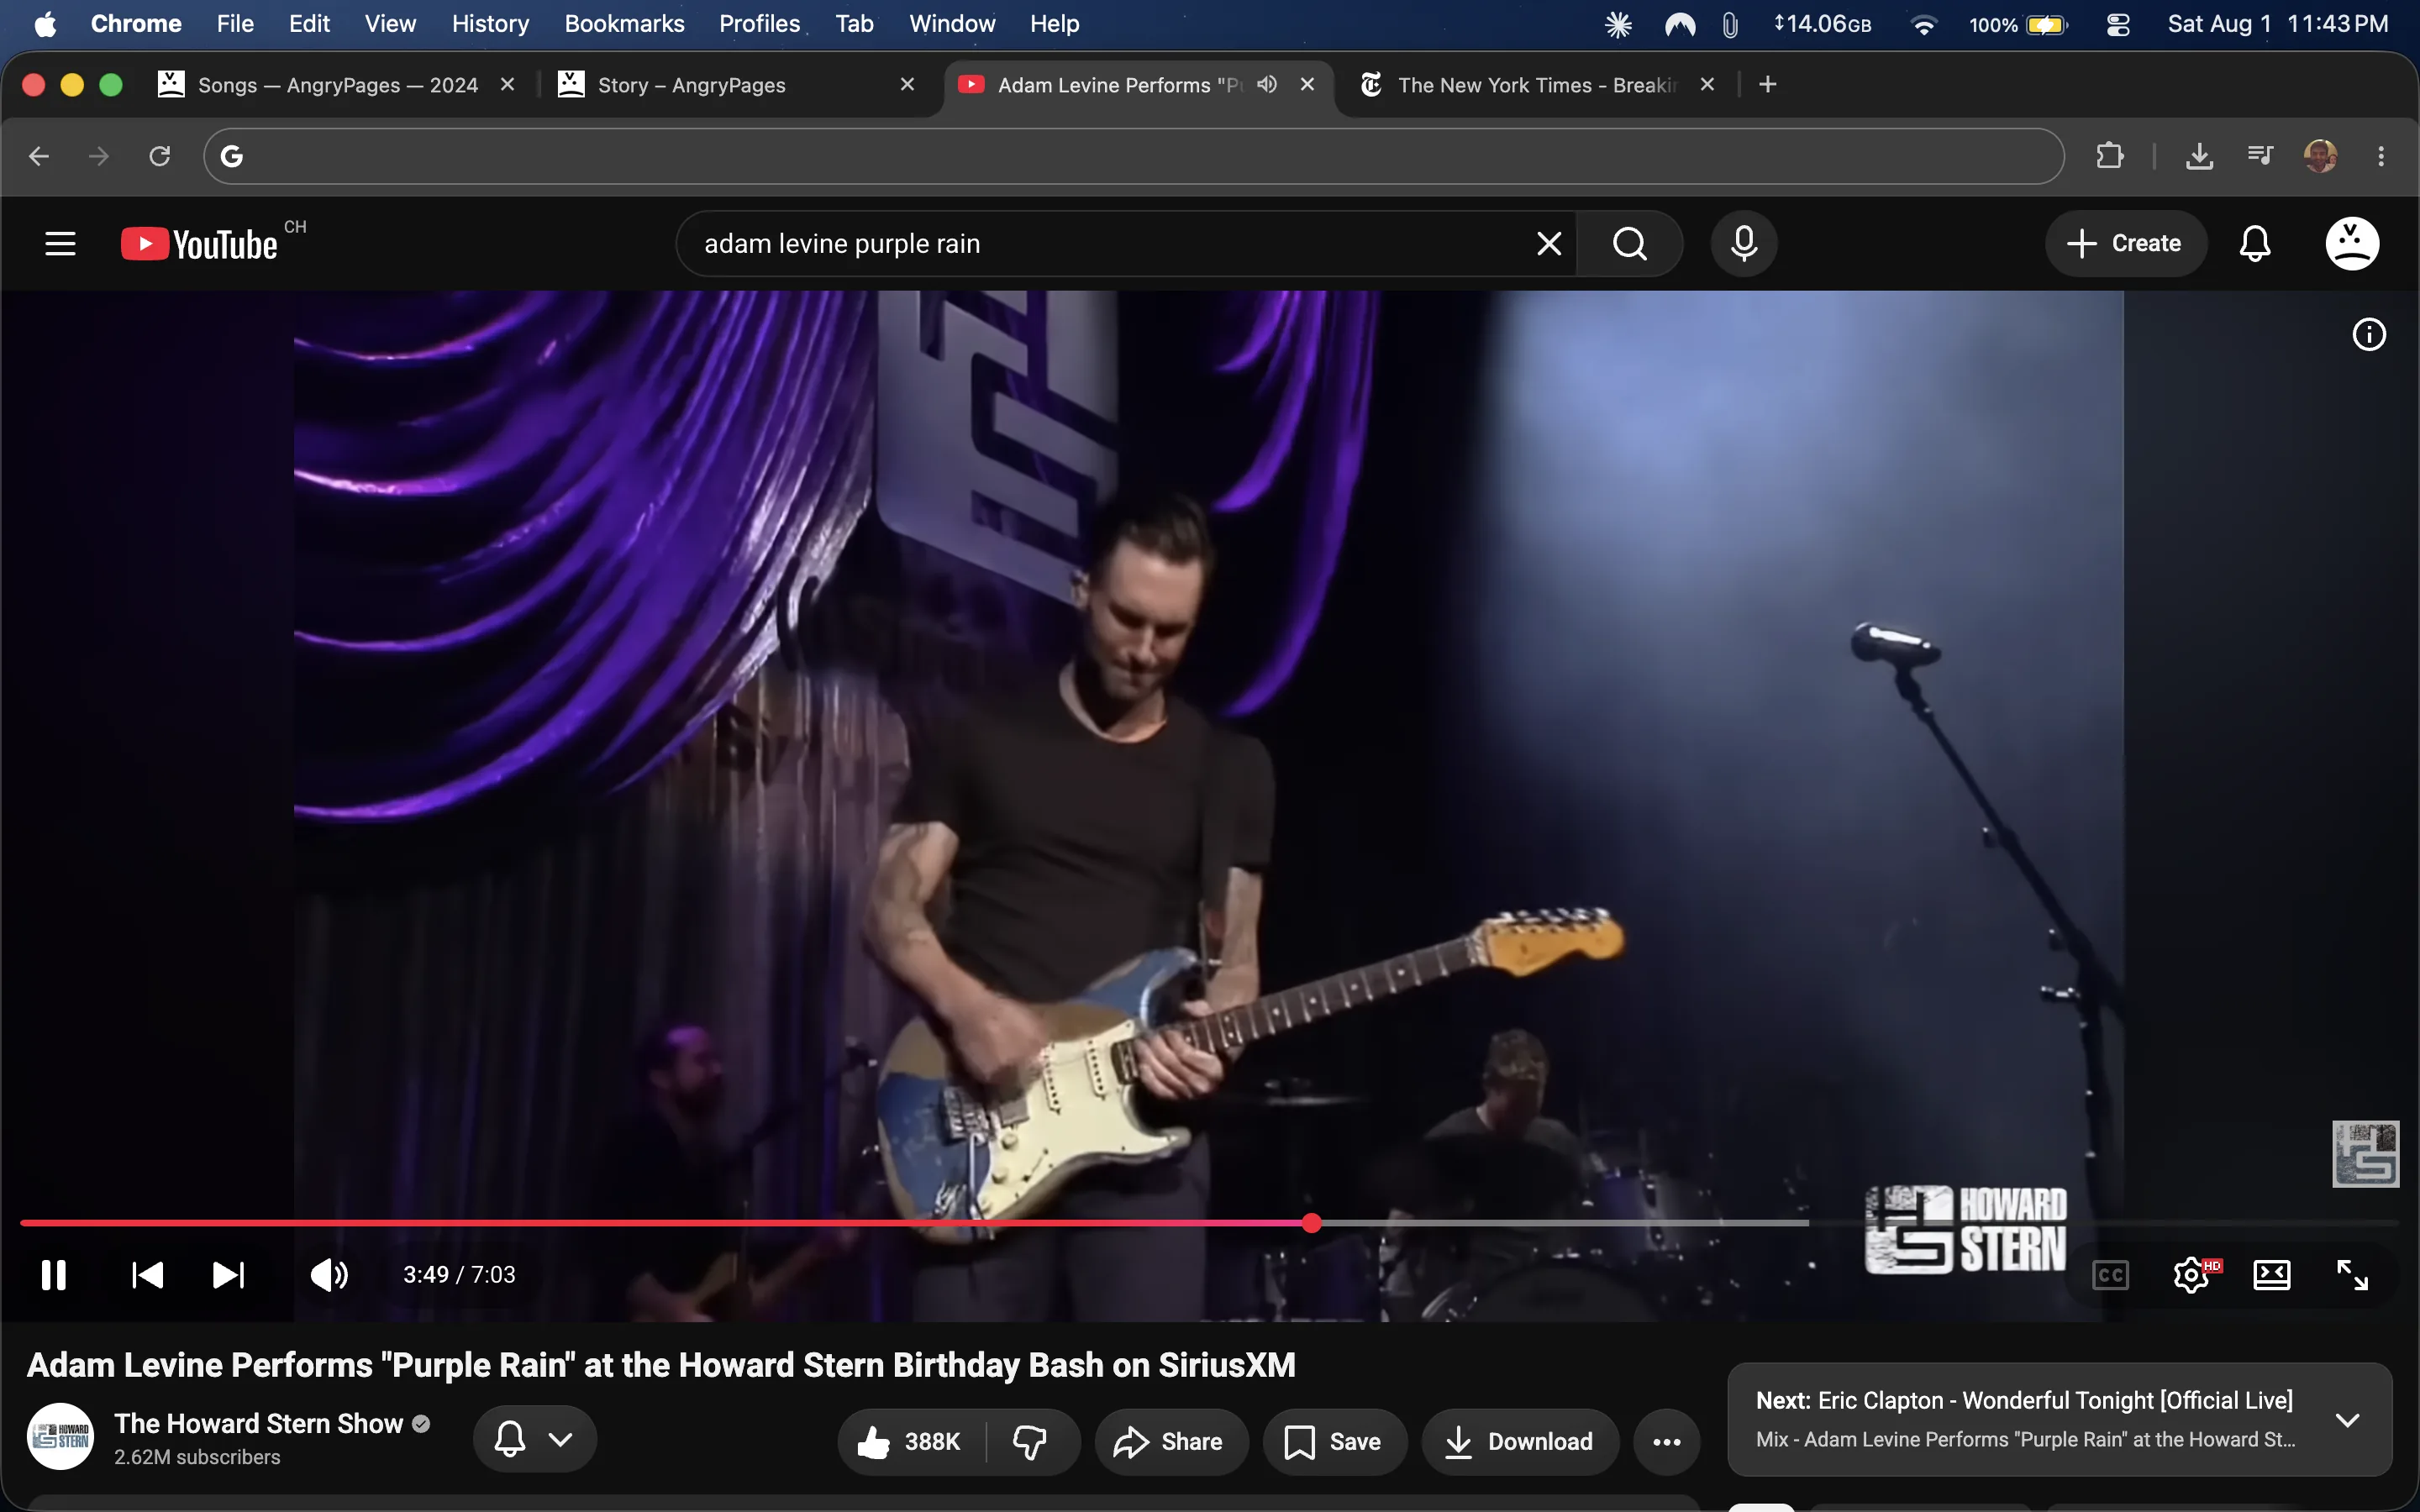The height and width of the screenshot is (1512, 2420).
Task: Open the Profiles menu
Action: (x=760, y=24)
